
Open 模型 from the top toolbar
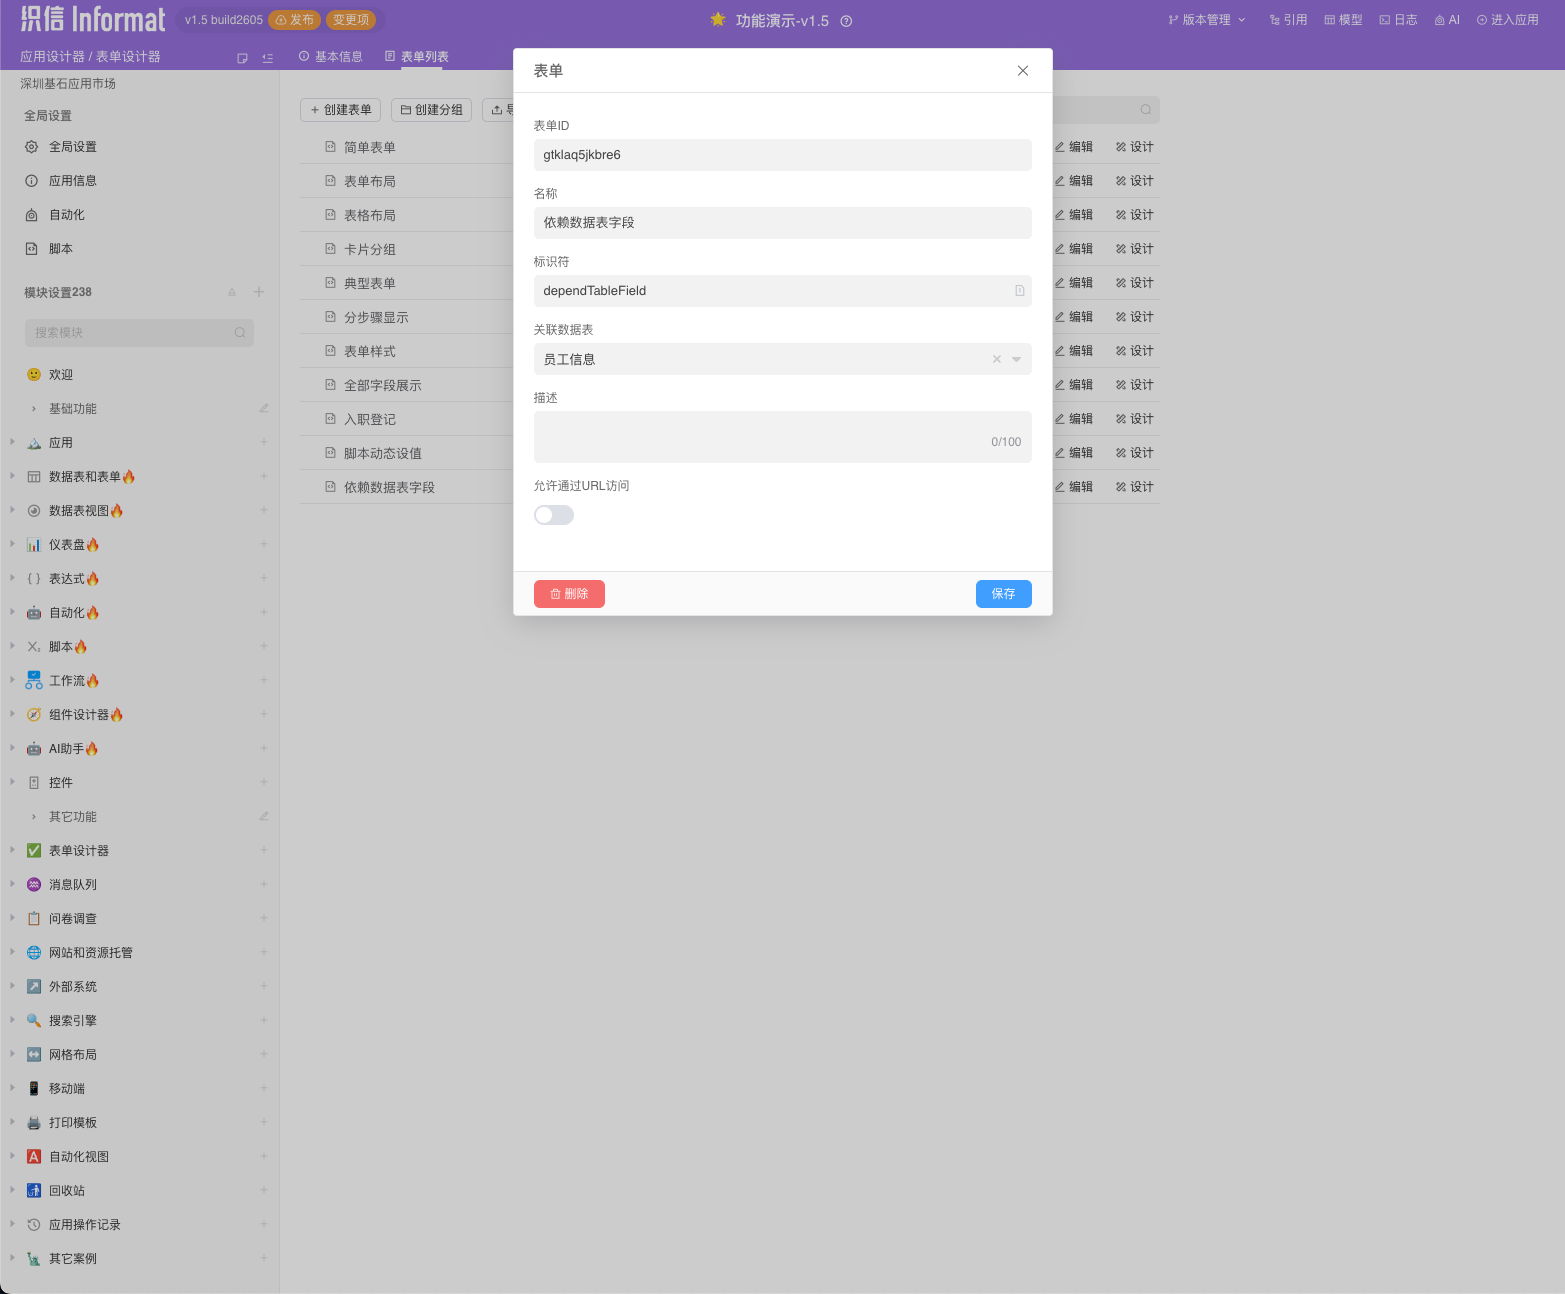(1342, 19)
